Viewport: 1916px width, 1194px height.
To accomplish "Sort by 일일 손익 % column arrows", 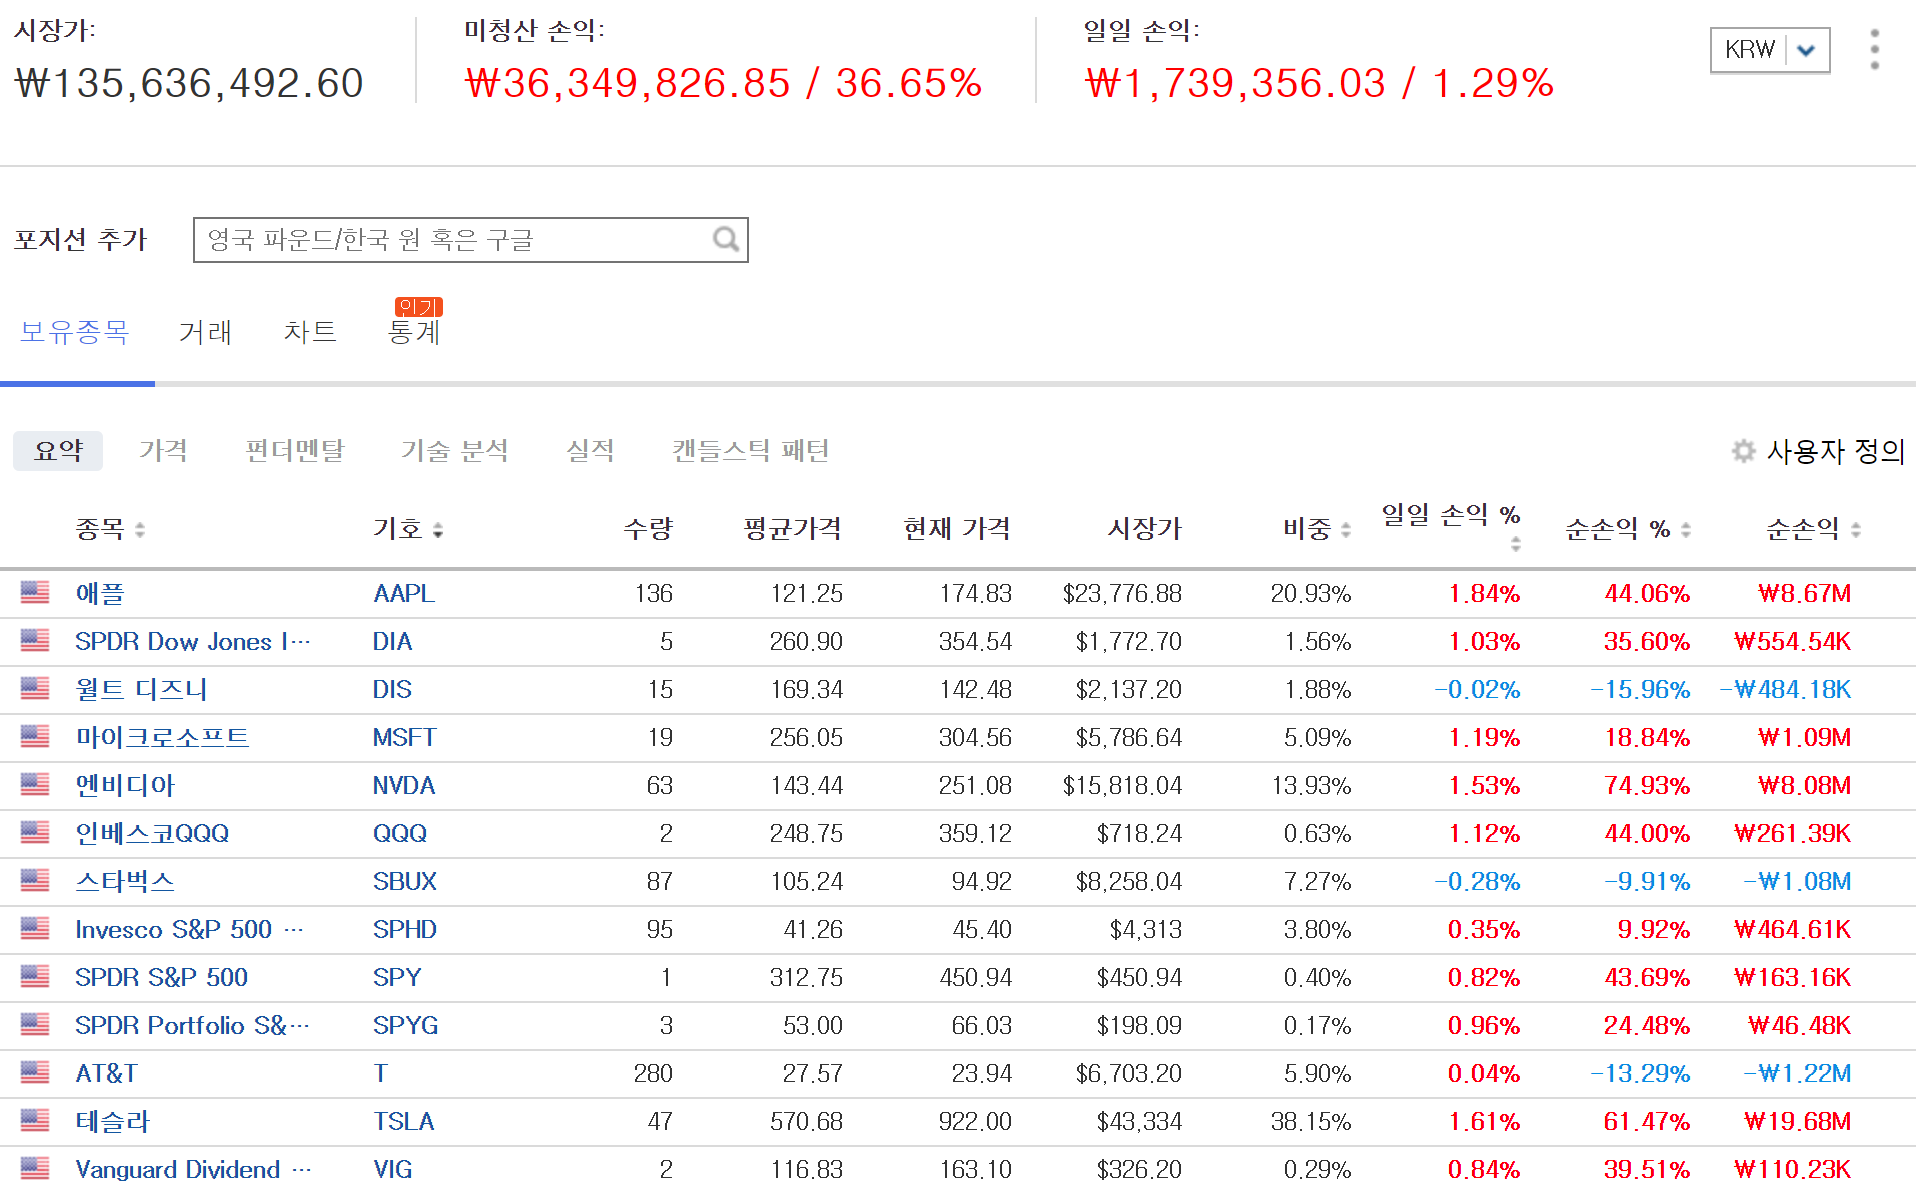I will pos(1516,543).
